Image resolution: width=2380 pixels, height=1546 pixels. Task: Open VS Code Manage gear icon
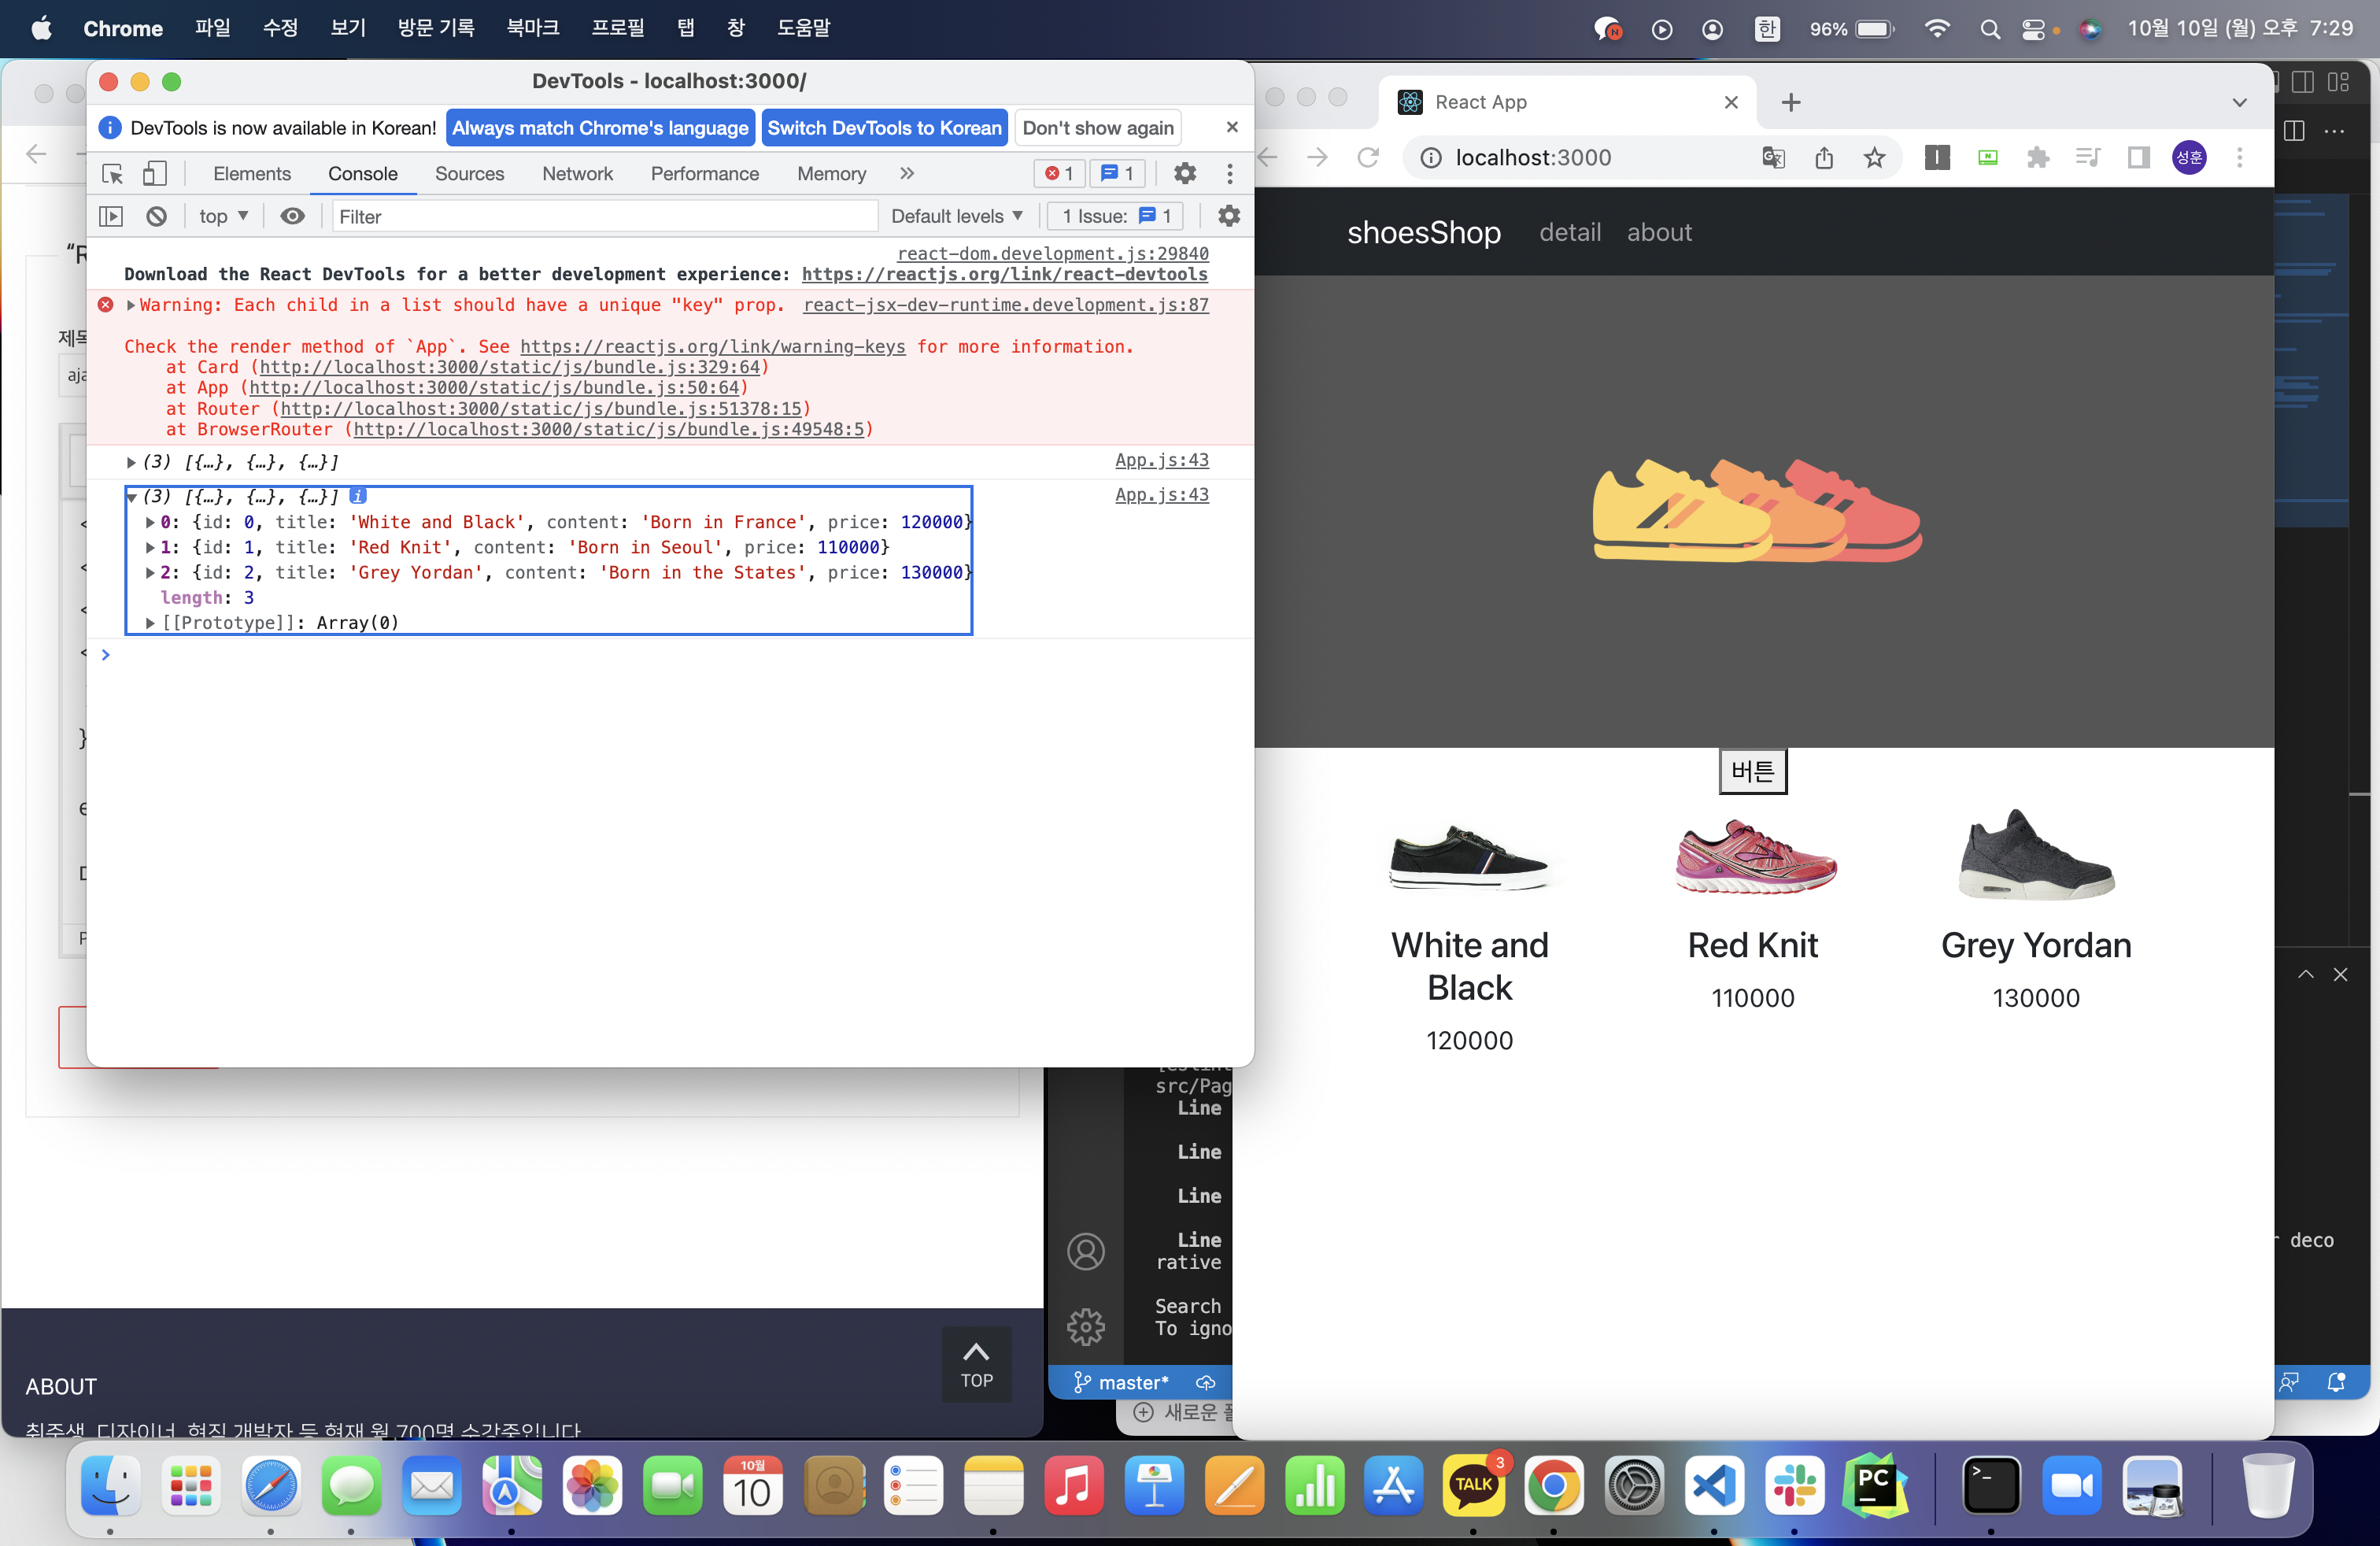[1085, 1326]
